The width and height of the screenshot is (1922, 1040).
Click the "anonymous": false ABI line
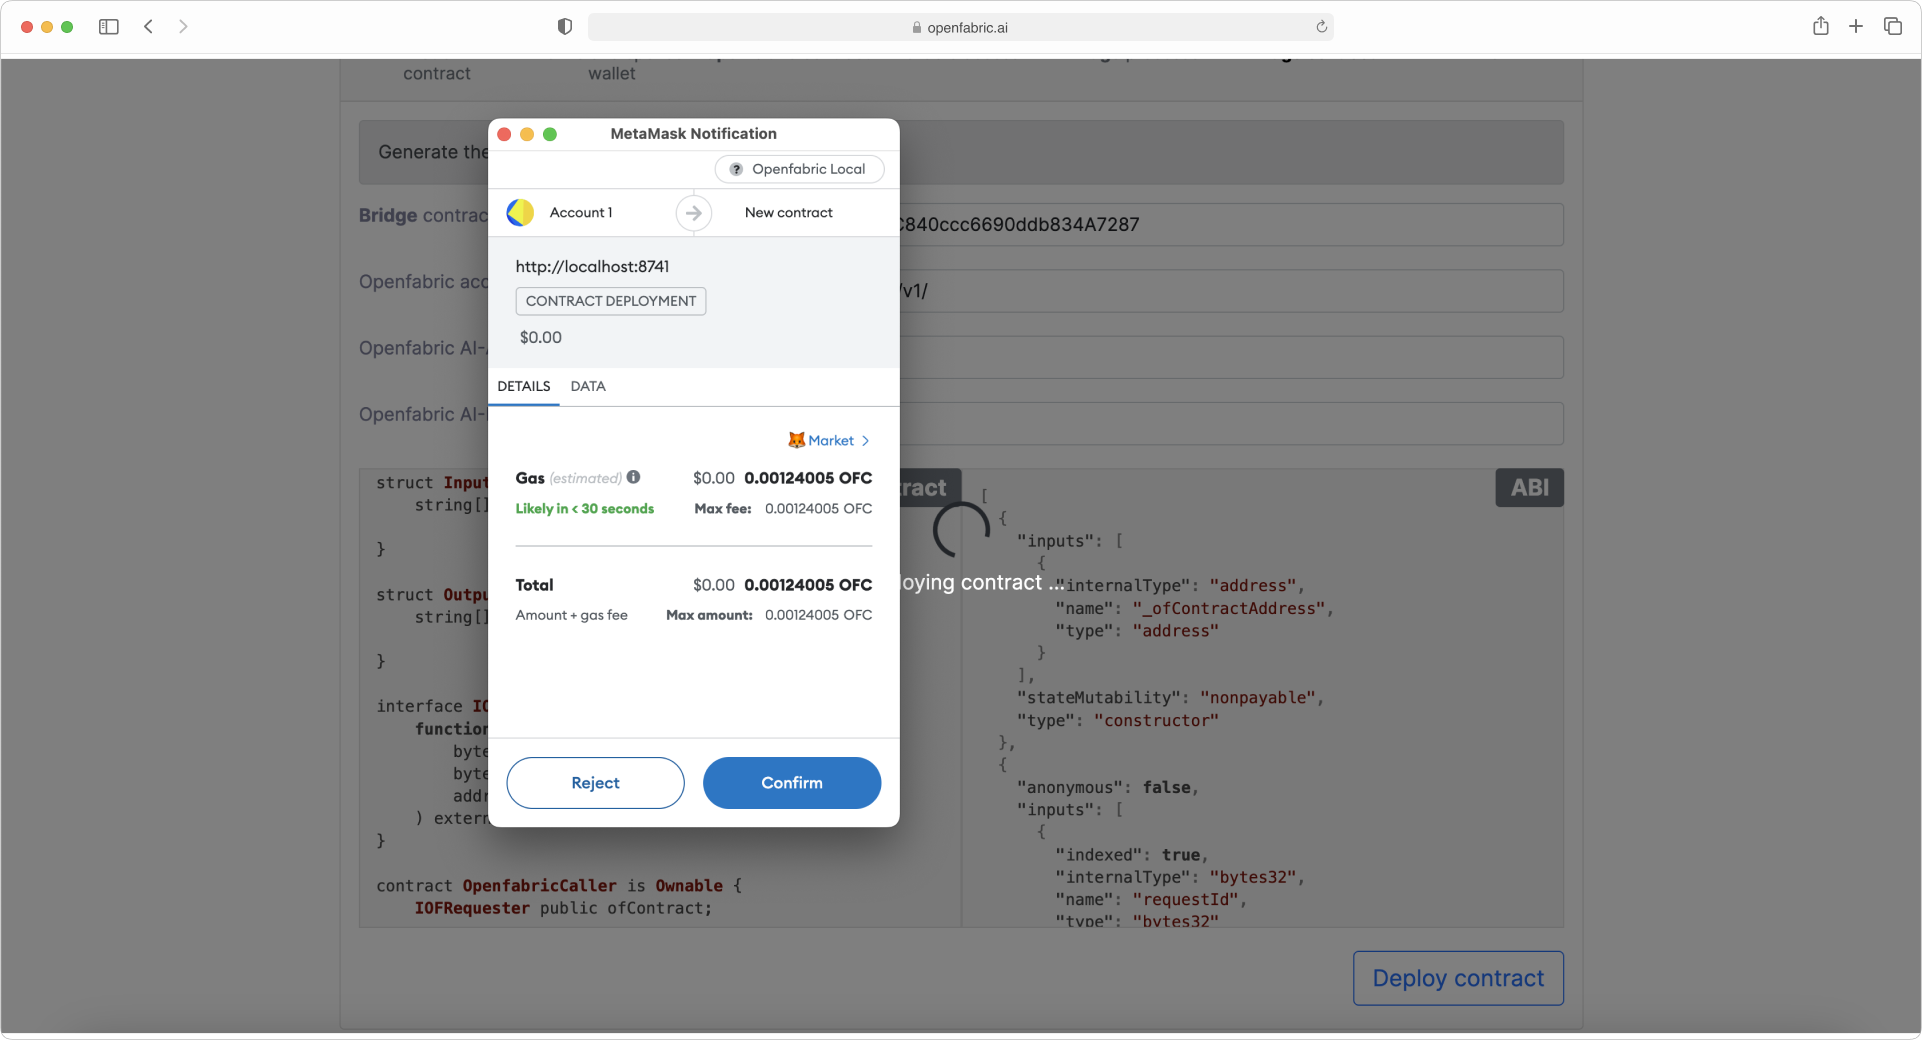[x=1107, y=788]
